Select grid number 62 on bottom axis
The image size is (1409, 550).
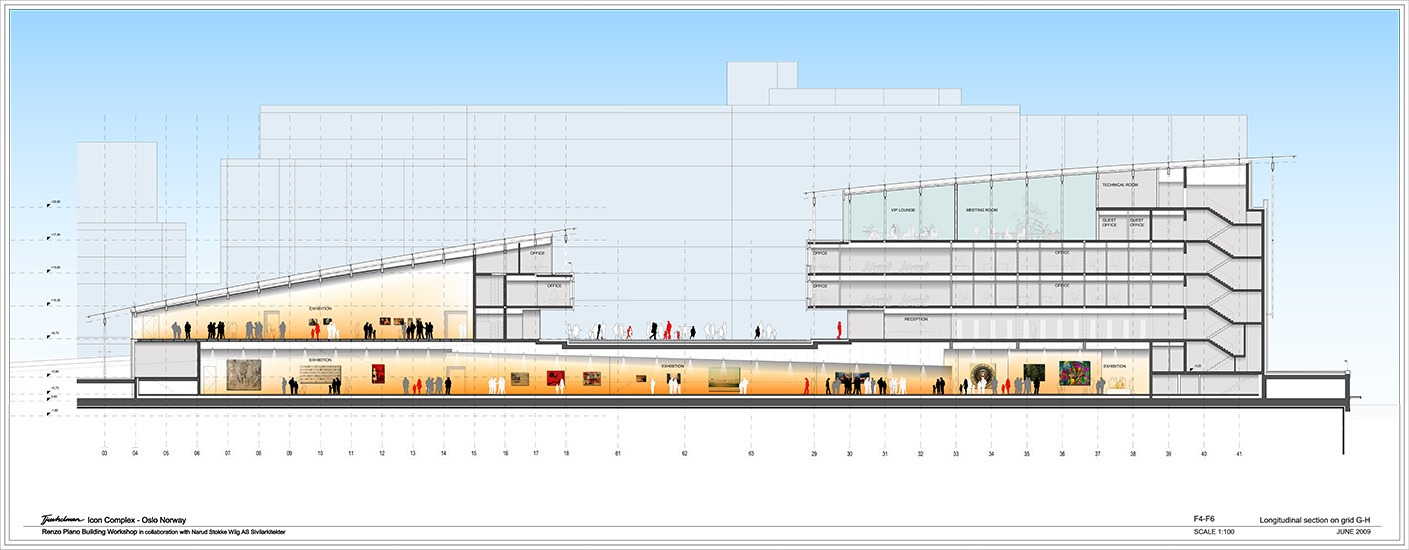pyautogui.click(x=684, y=454)
